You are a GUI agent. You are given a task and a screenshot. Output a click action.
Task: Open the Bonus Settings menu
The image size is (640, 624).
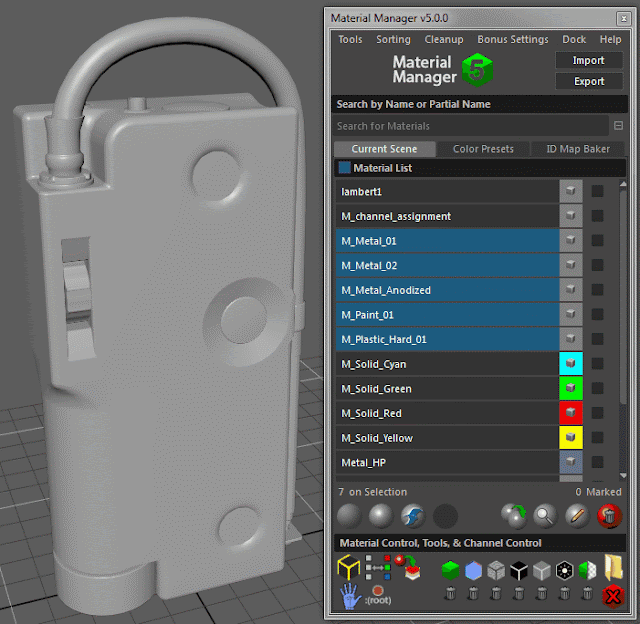click(x=513, y=40)
